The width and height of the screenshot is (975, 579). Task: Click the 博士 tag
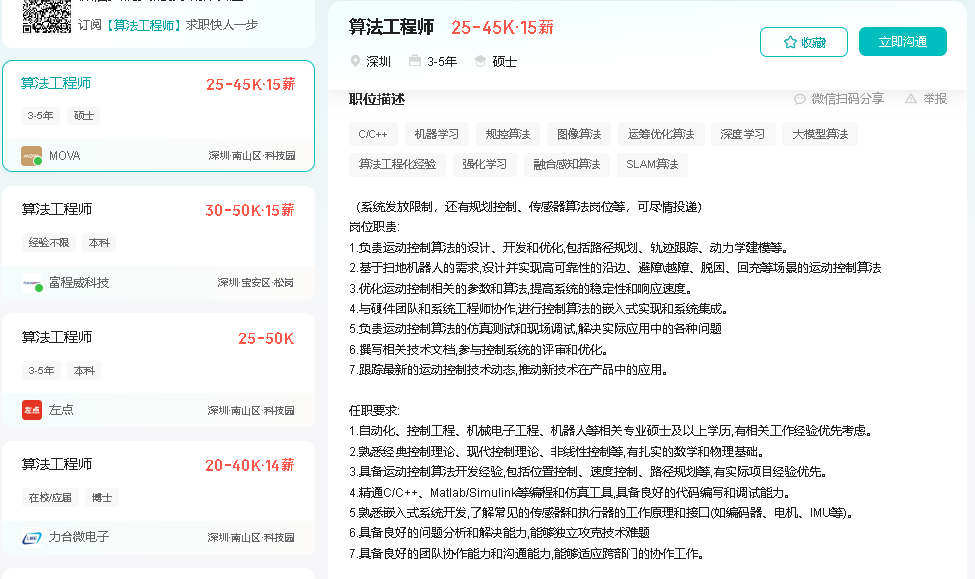(101, 498)
